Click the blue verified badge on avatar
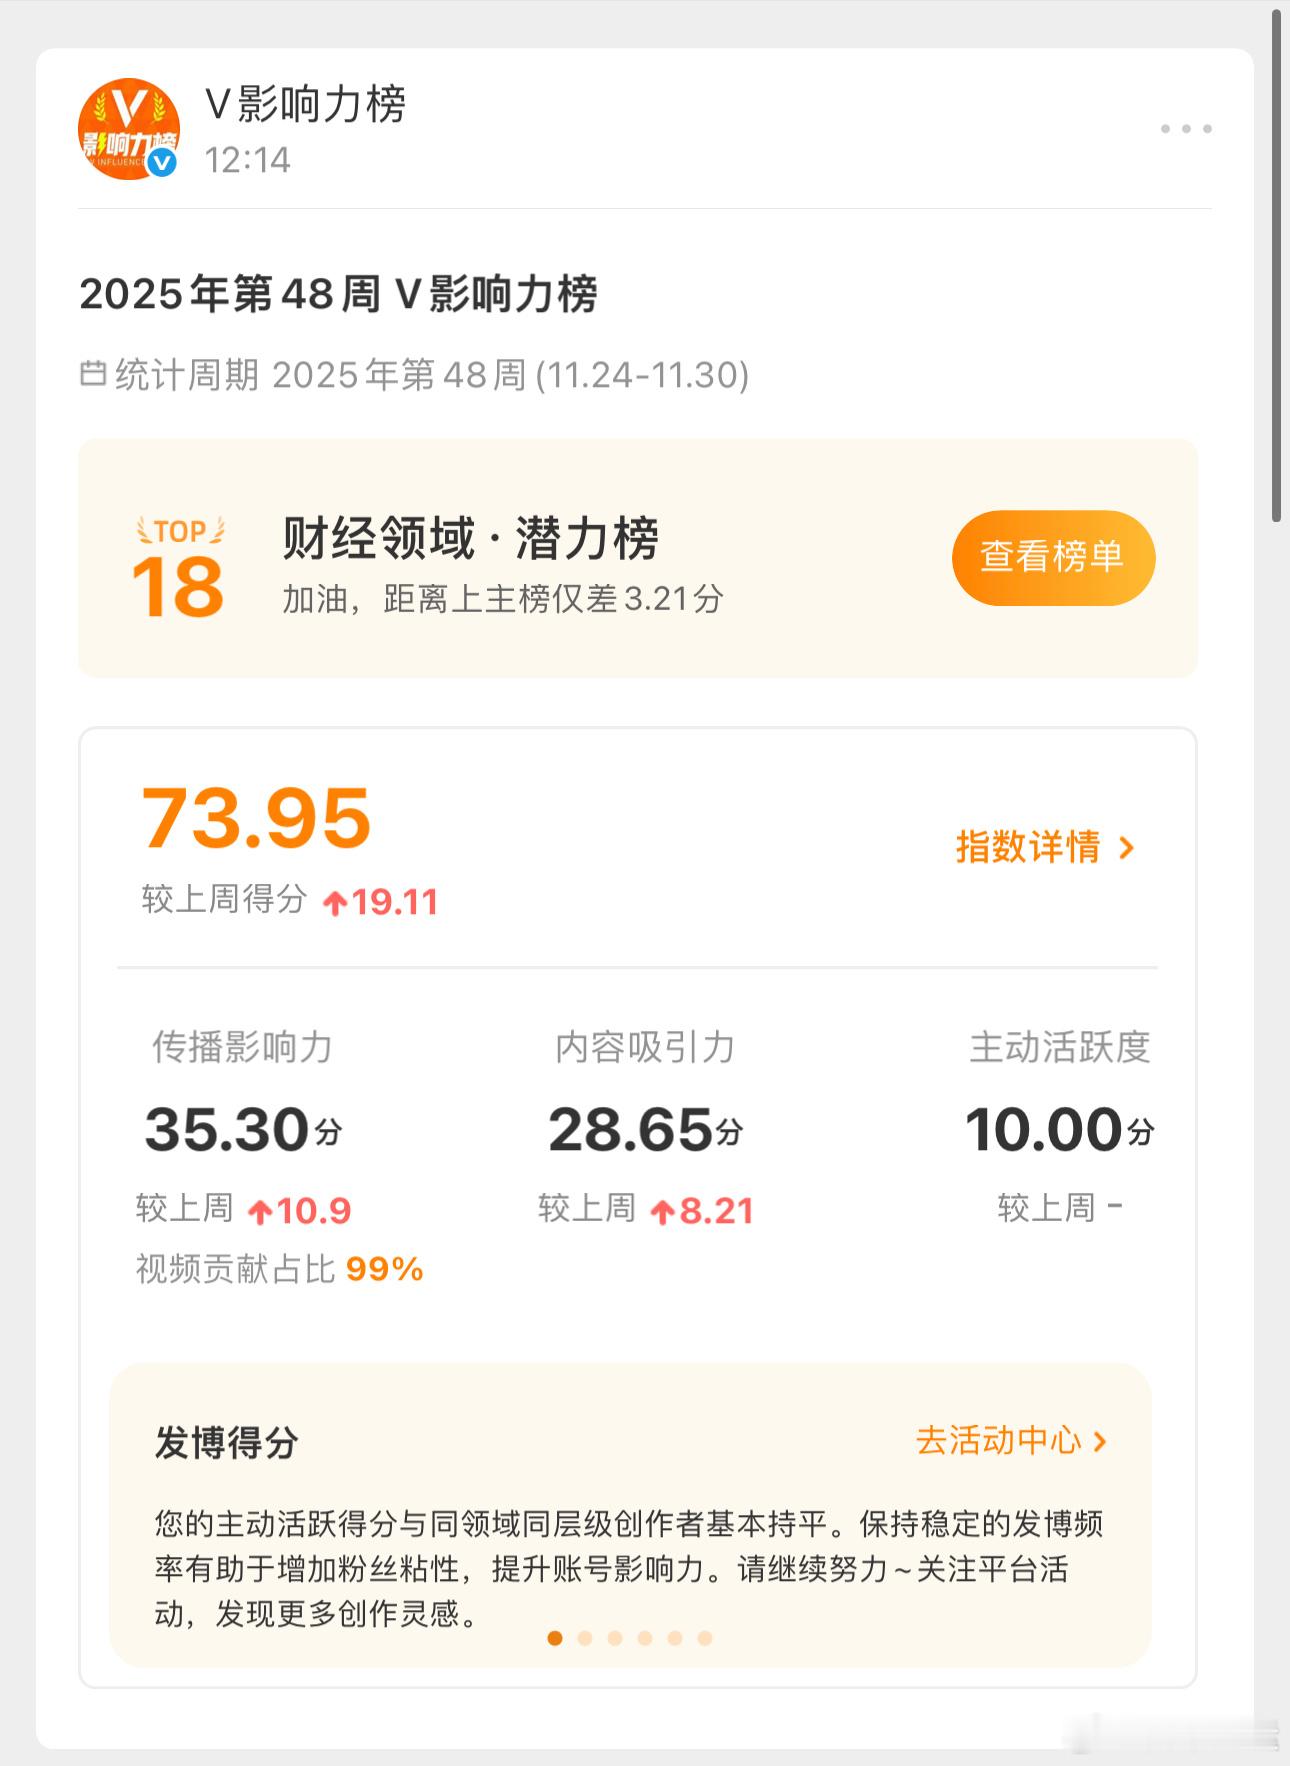1290x1766 pixels. tap(162, 161)
